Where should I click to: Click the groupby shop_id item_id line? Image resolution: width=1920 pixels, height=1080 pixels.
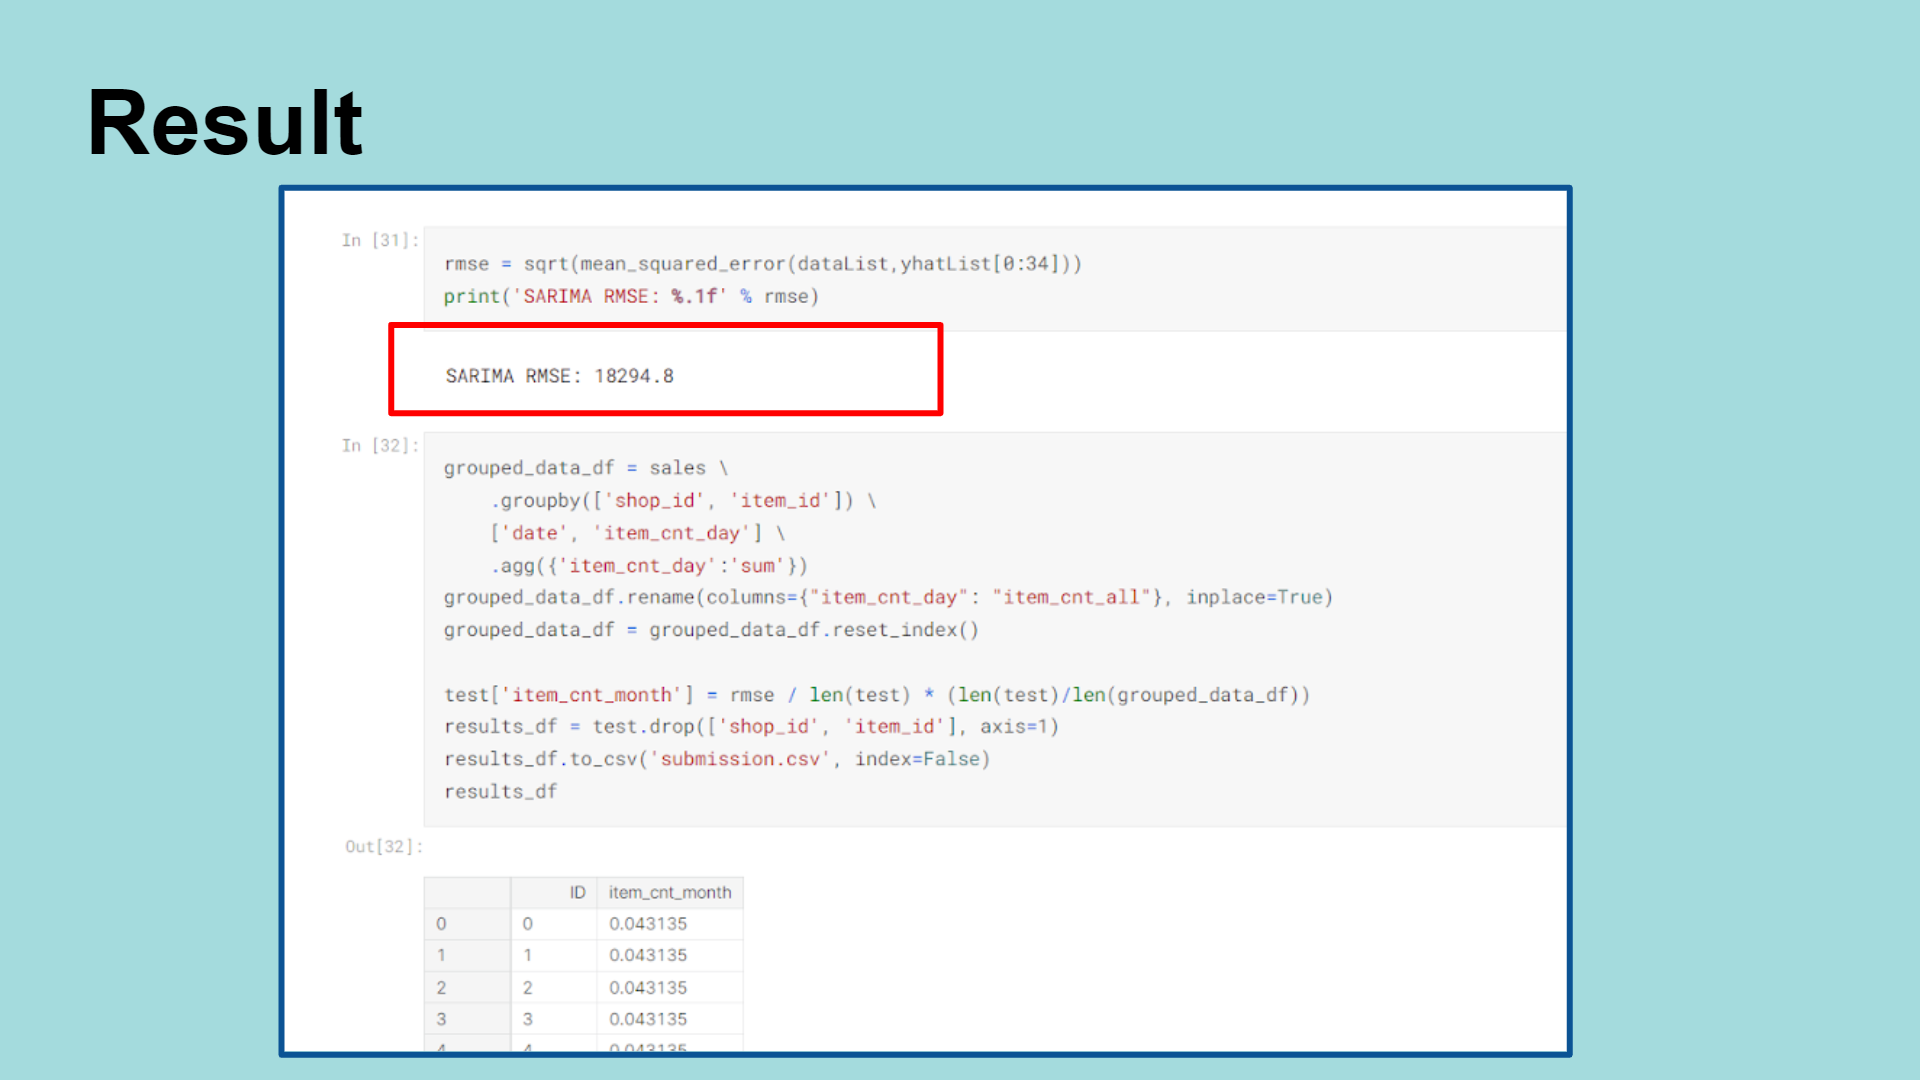tap(682, 500)
